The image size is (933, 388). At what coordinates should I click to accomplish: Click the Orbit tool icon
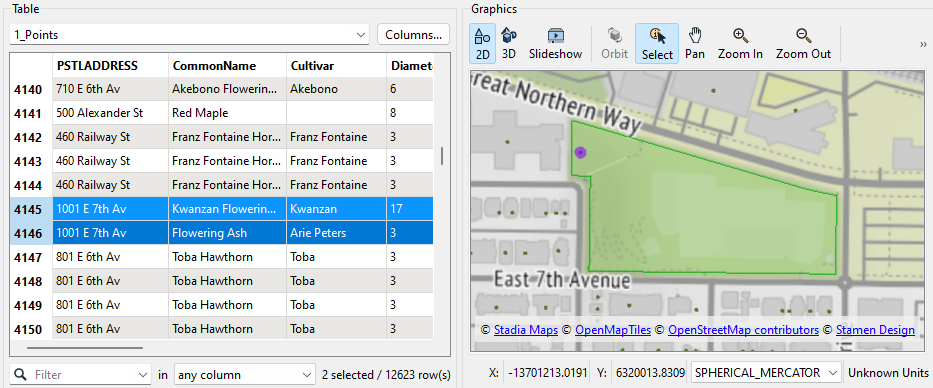tap(614, 43)
